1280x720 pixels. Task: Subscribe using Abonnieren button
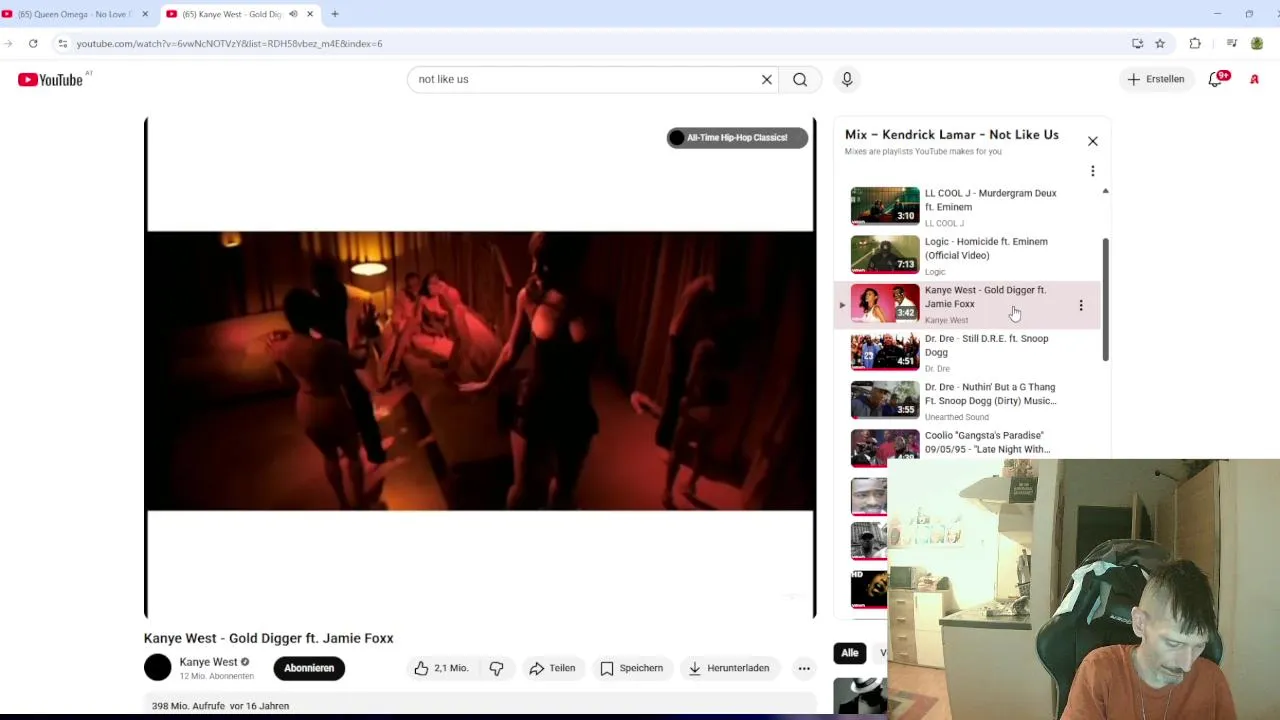pos(309,668)
